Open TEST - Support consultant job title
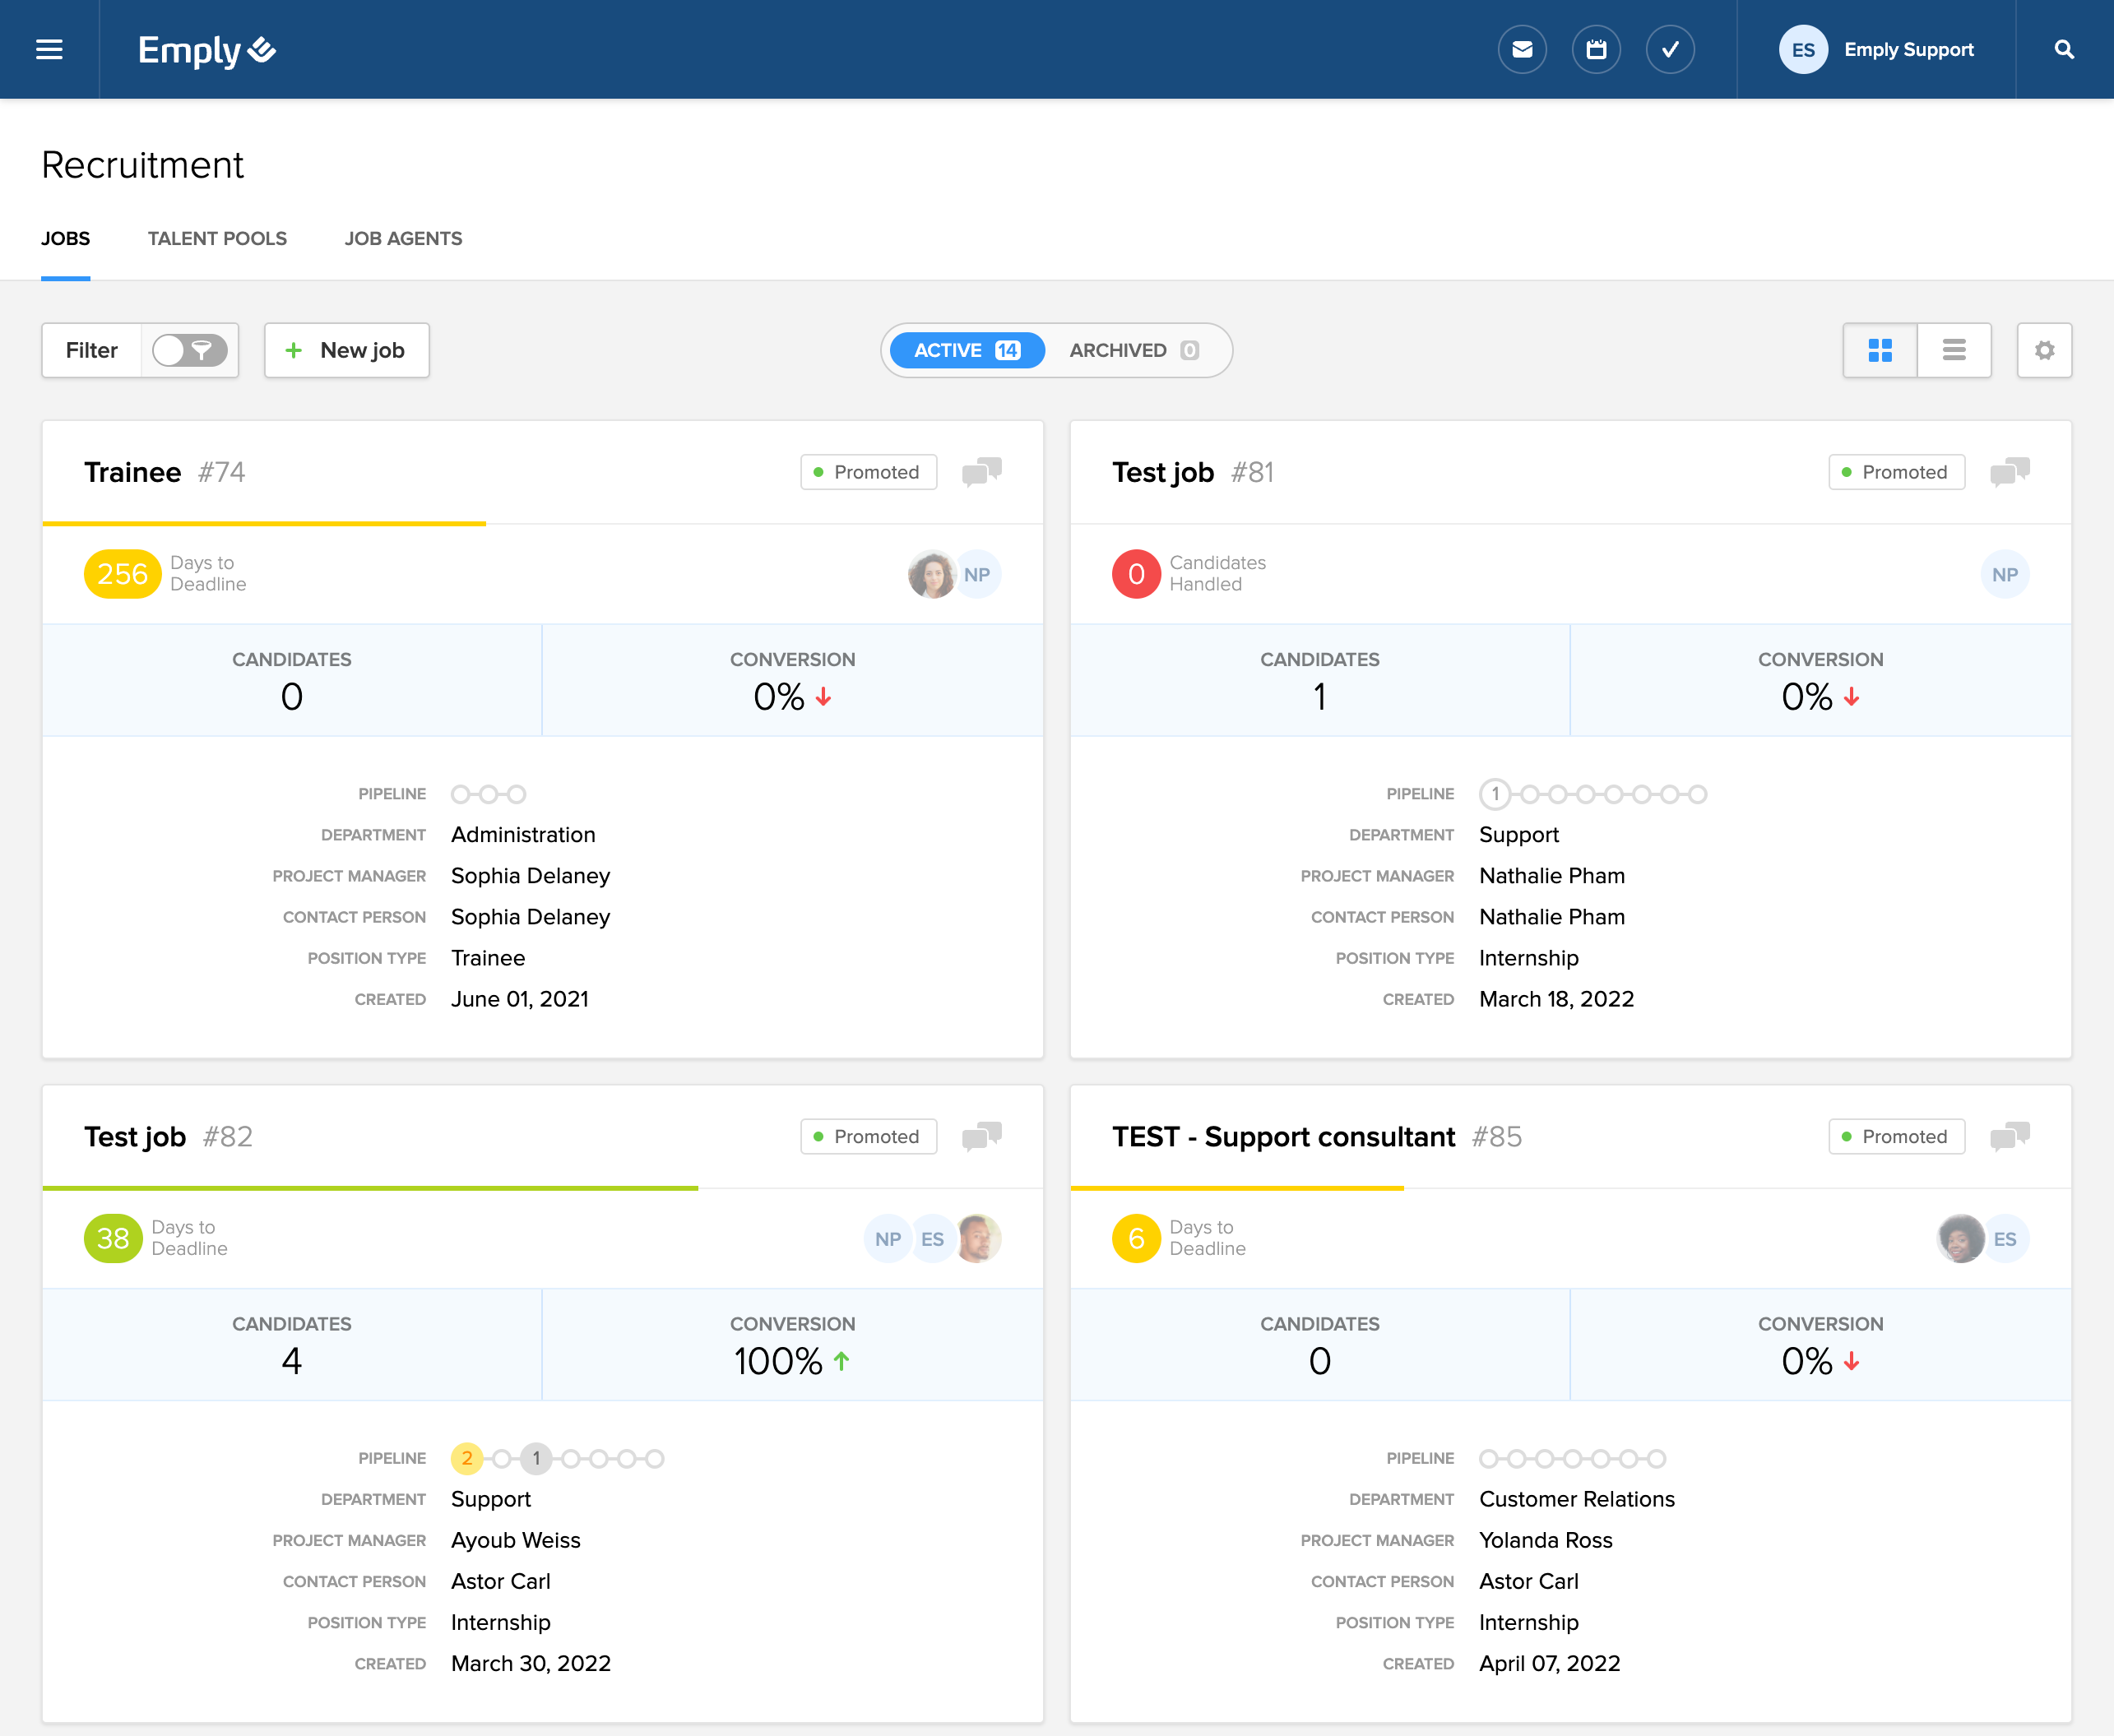Screen dimensions: 2114x1736 1282,1136
